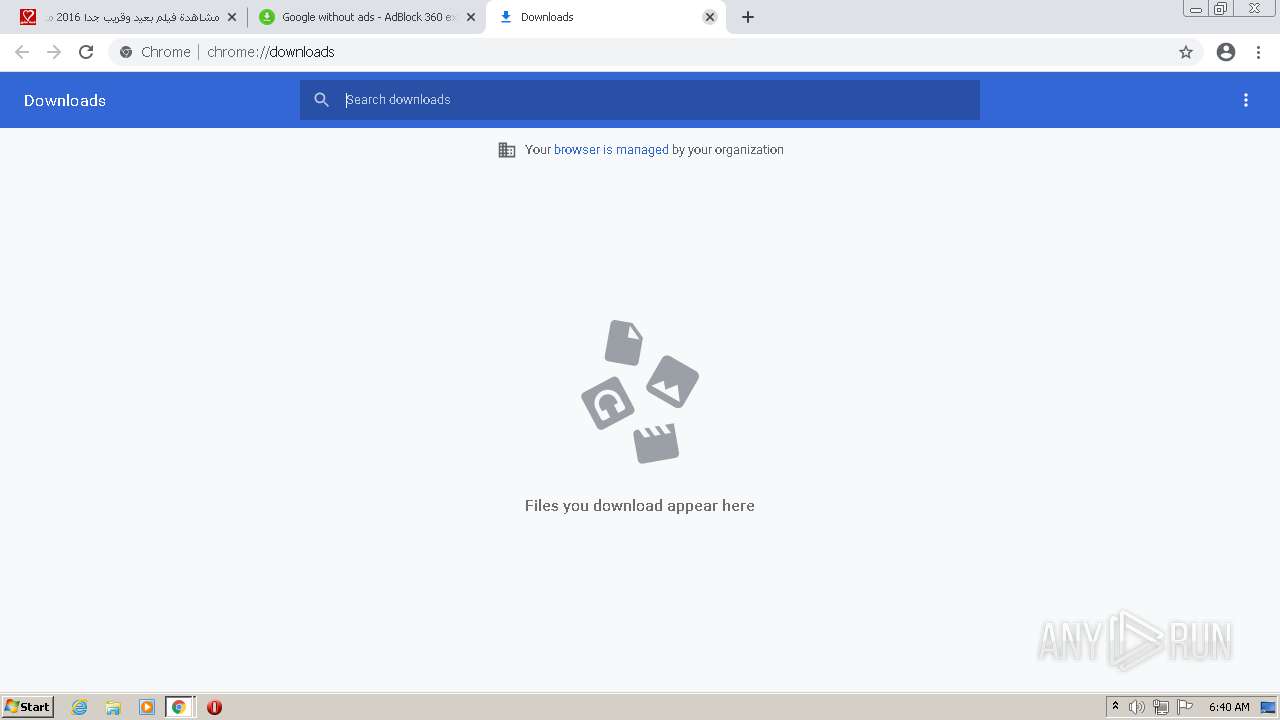Screen dimensions: 1280x720
Task: Bookmark this page with the star icon
Action: [1186, 52]
